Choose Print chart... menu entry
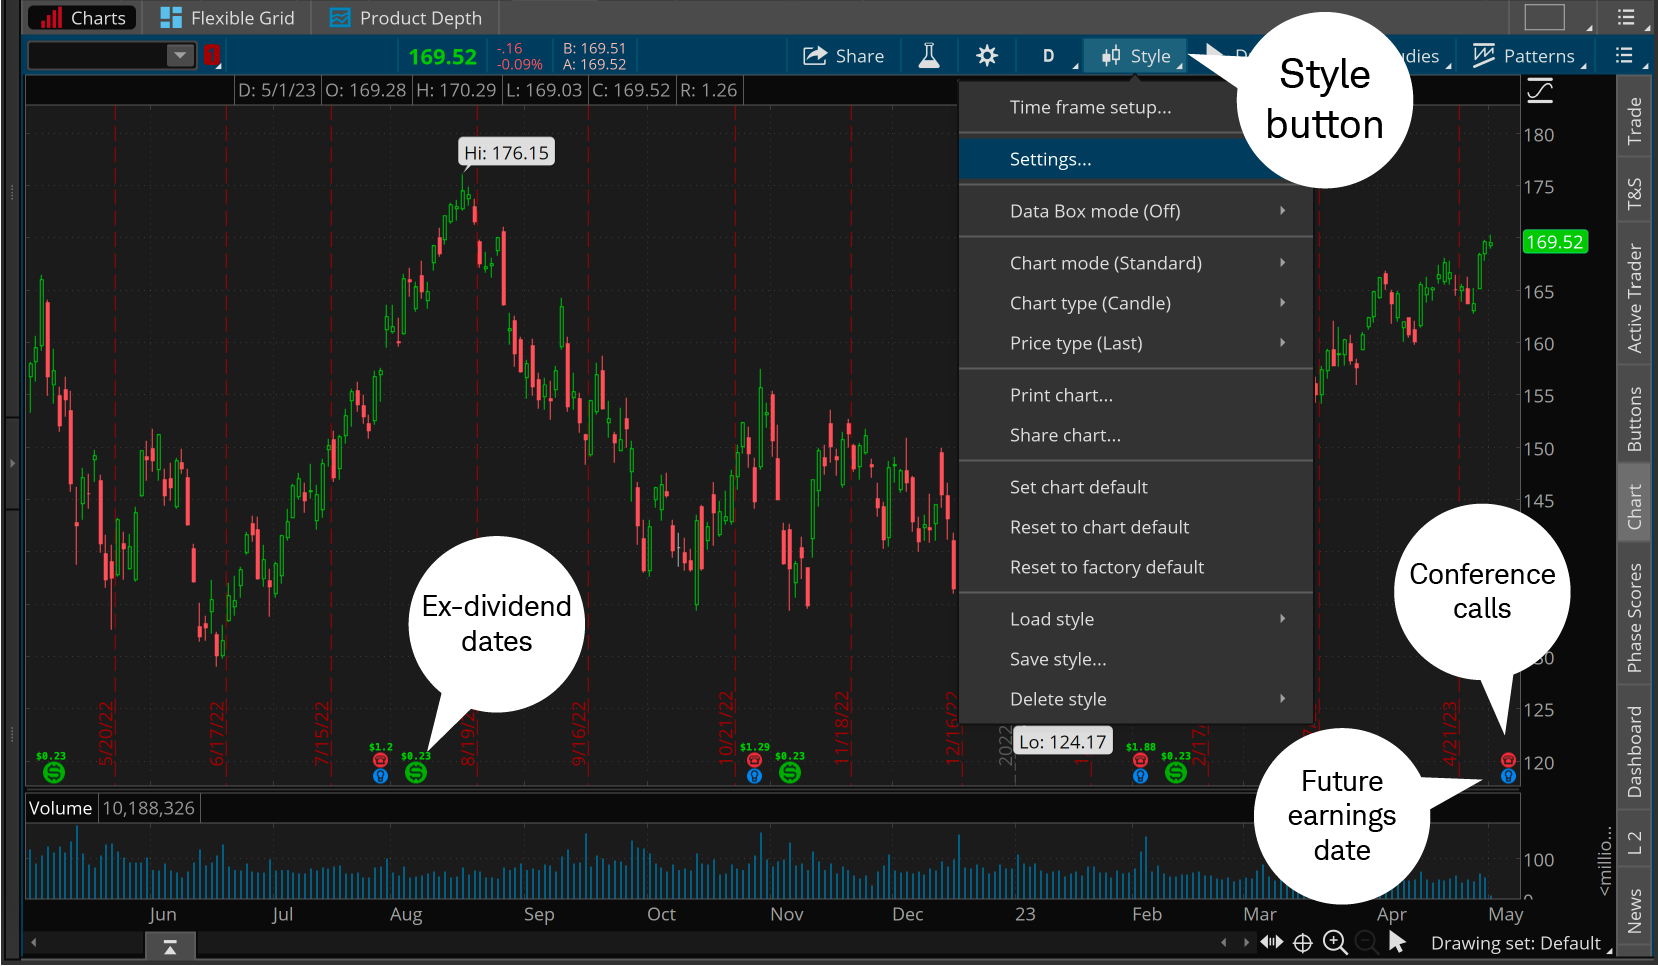The image size is (1658, 966). pos(1136,395)
